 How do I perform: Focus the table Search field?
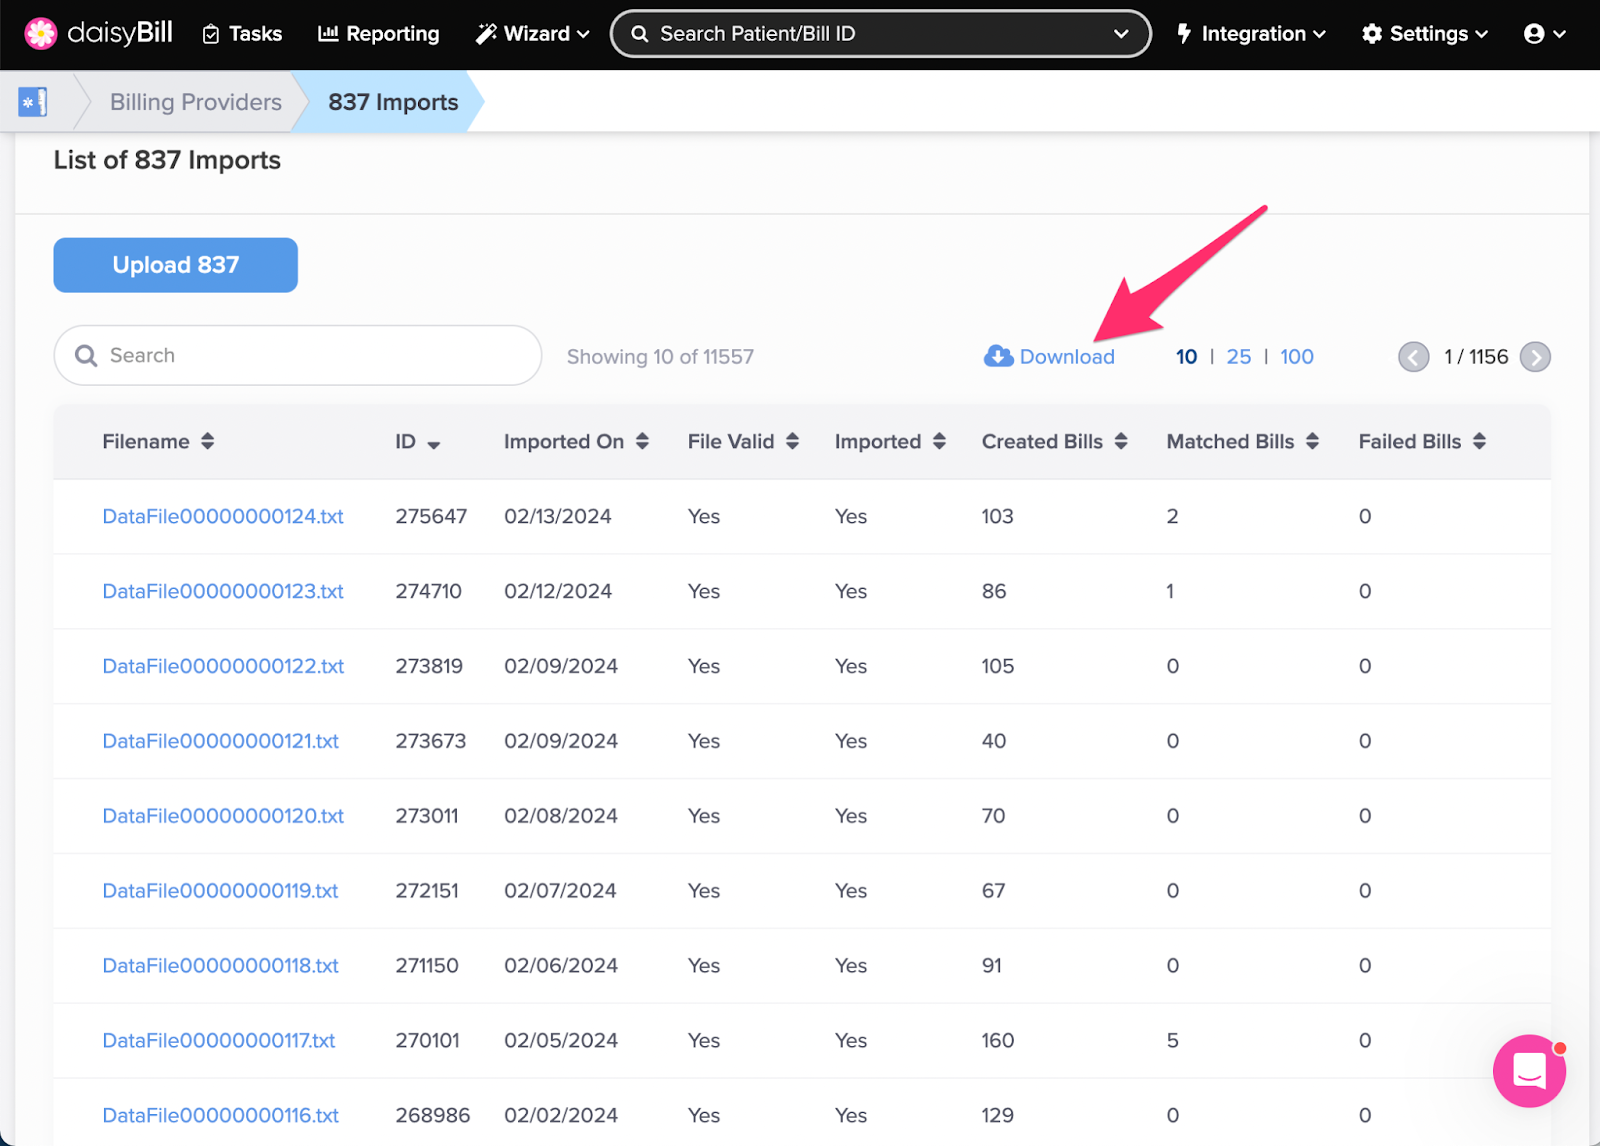point(298,355)
